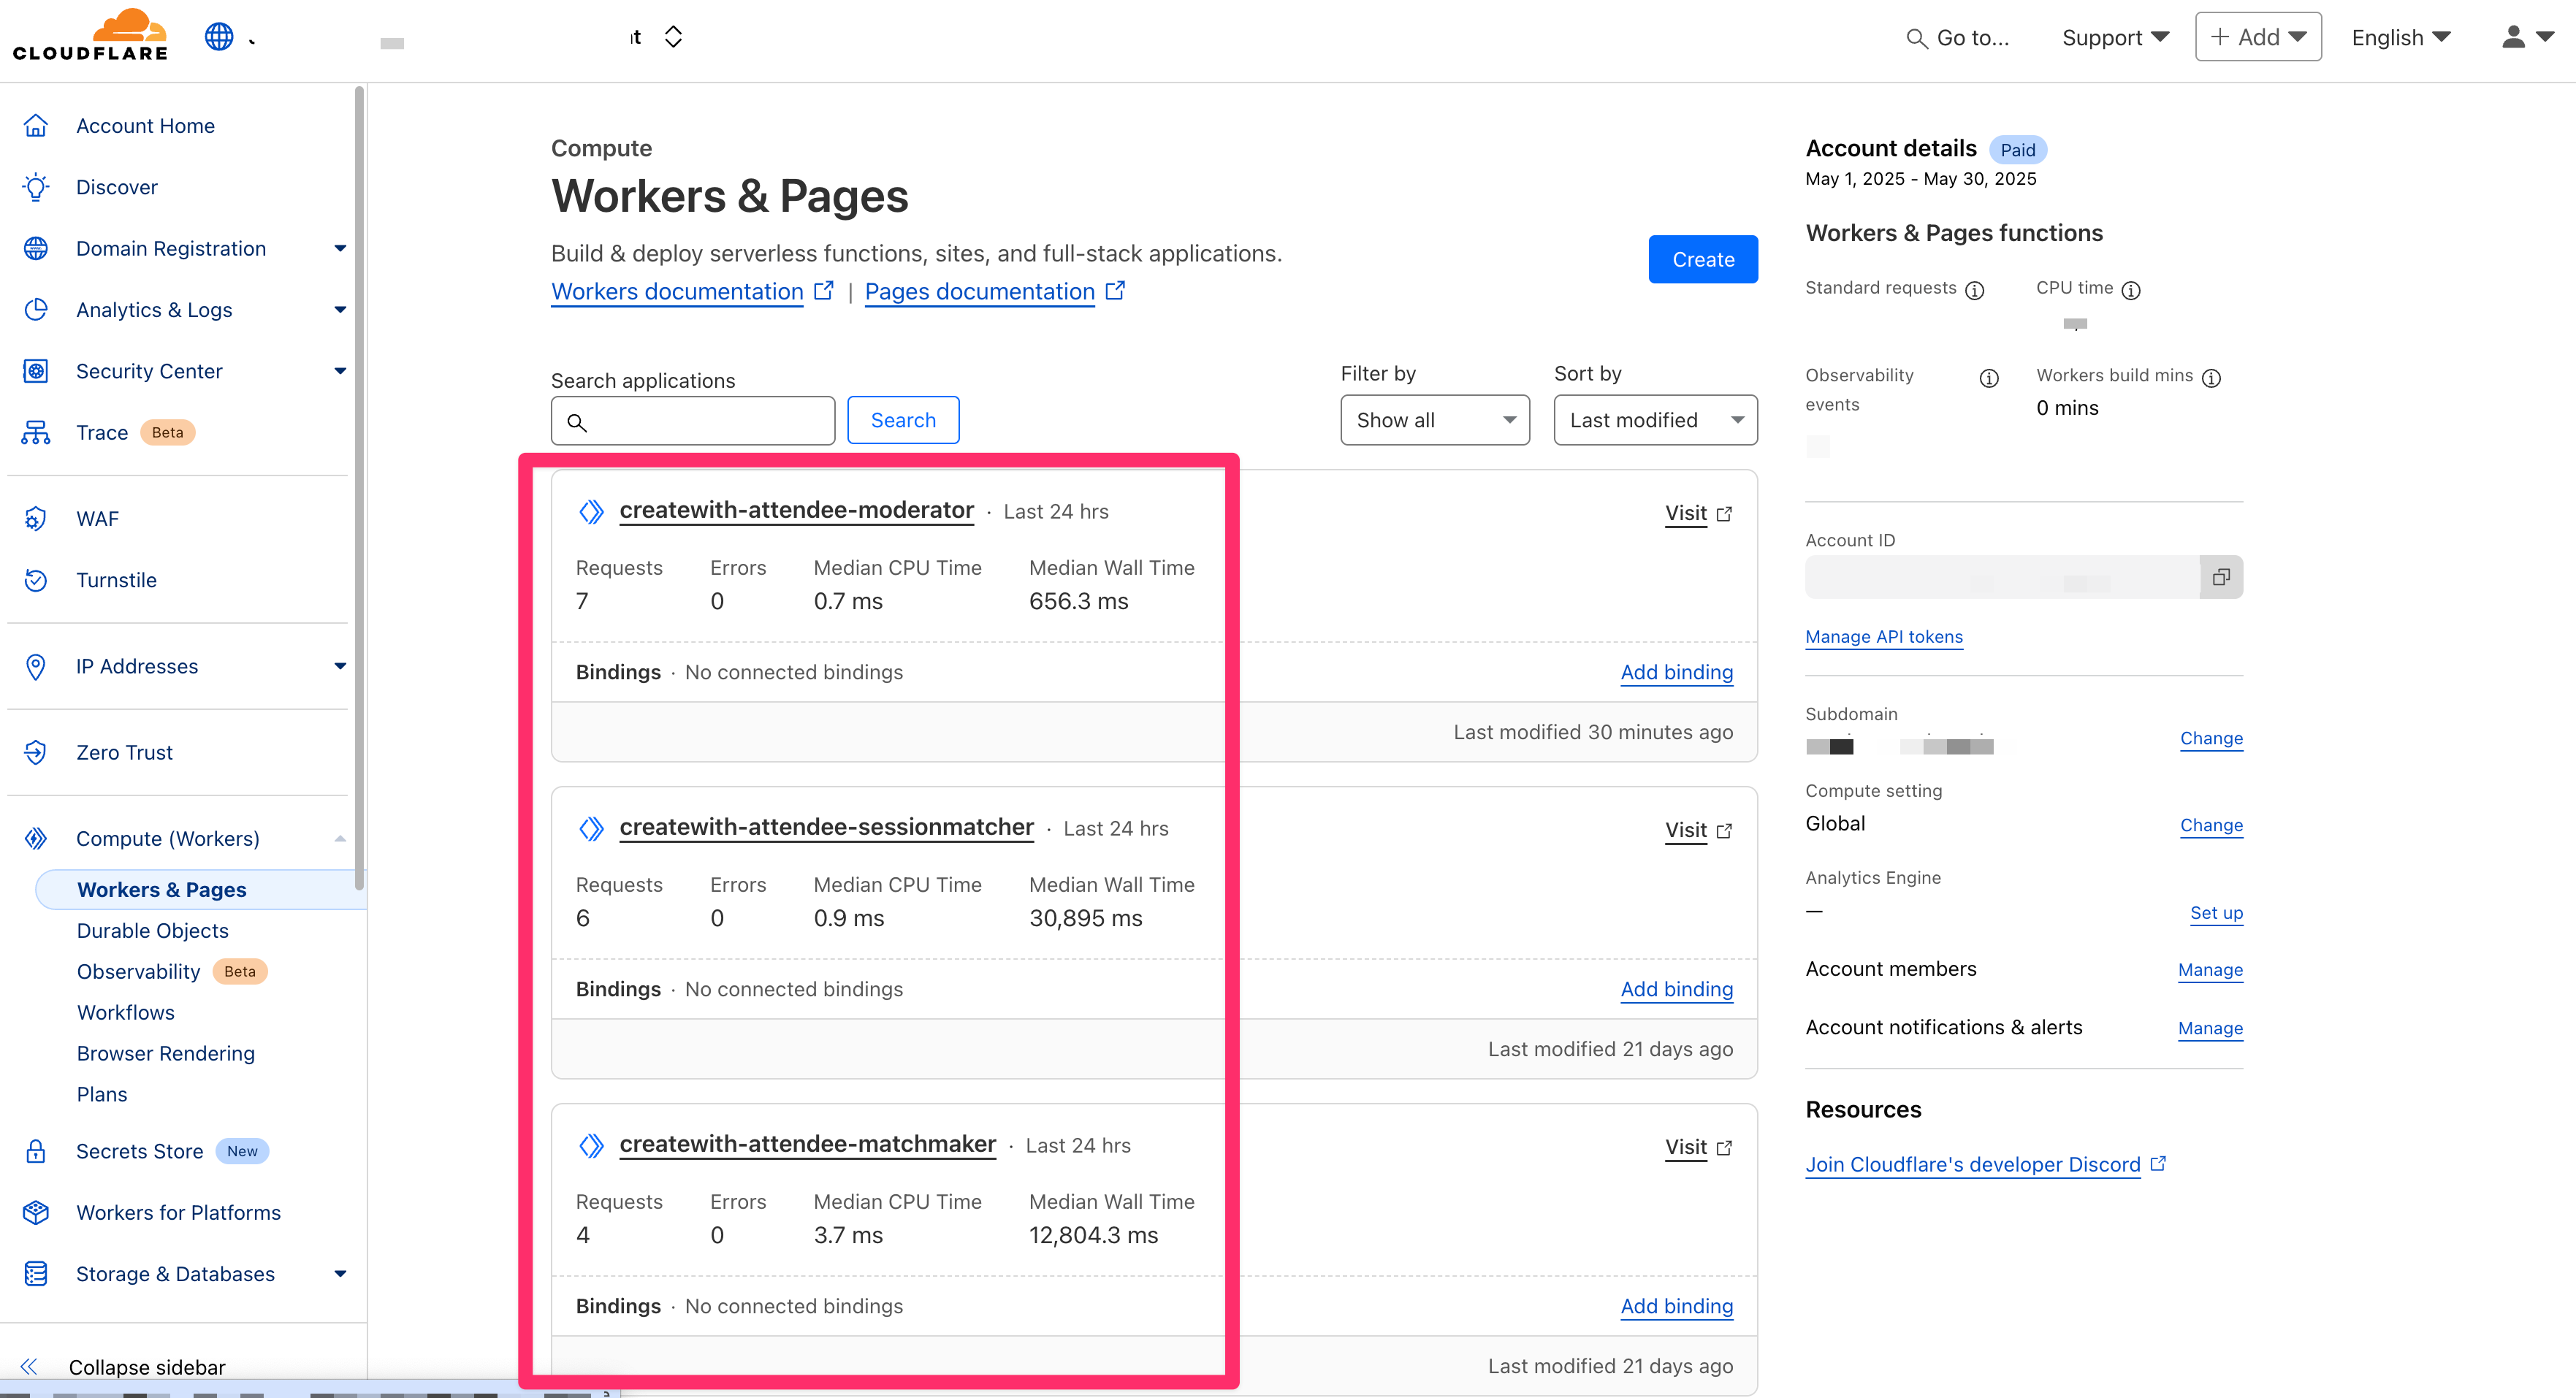Expand the Domain Registration section
Image resolution: width=2576 pixels, height=1398 pixels.
click(x=340, y=248)
